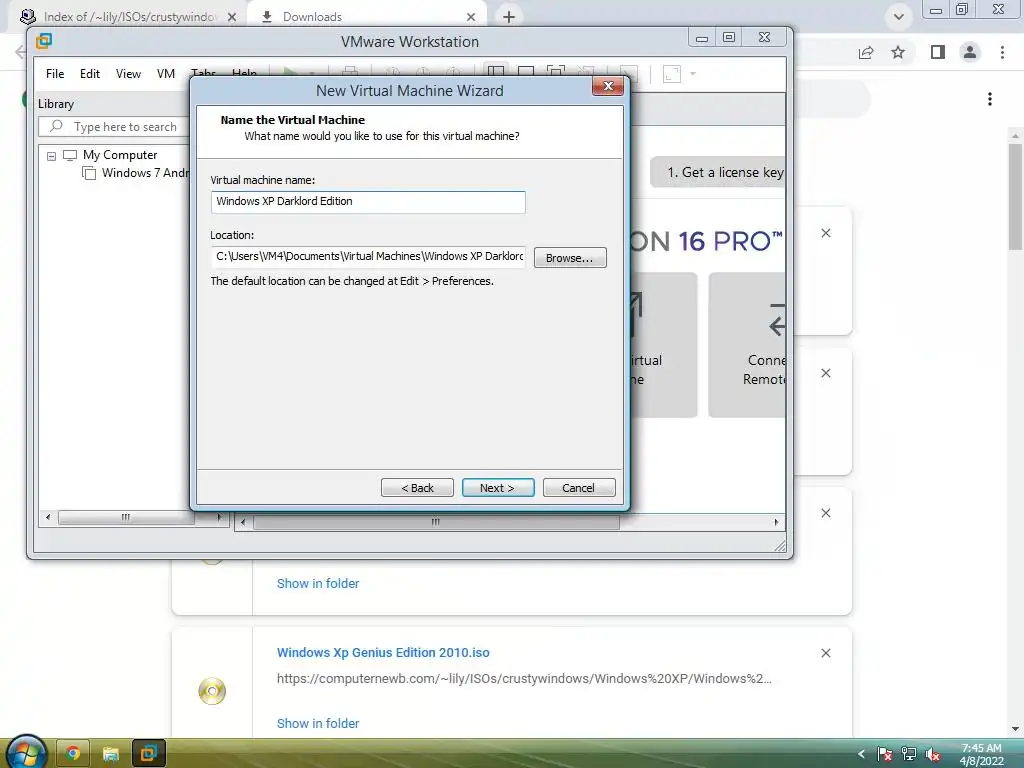Viewport: 1024px width, 768px height.
Task: Click the main pane's right scroll arrow
Action: point(776,522)
